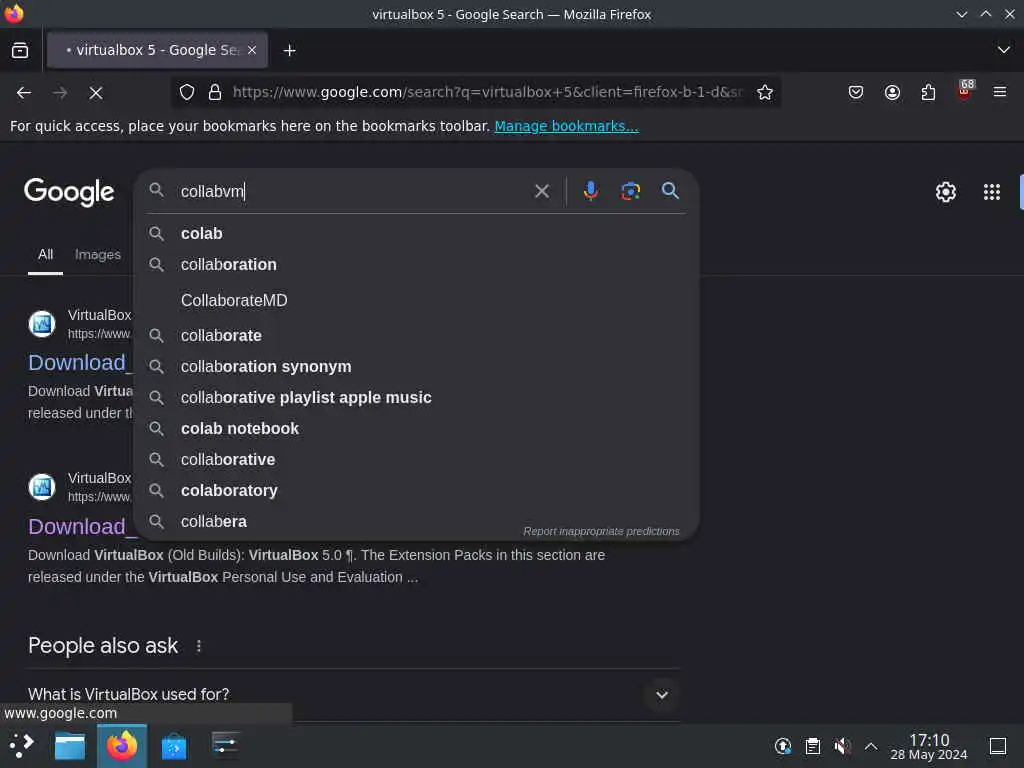Submit search with magnifier button
The image size is (1024, 768).
[x=670, y=191]
